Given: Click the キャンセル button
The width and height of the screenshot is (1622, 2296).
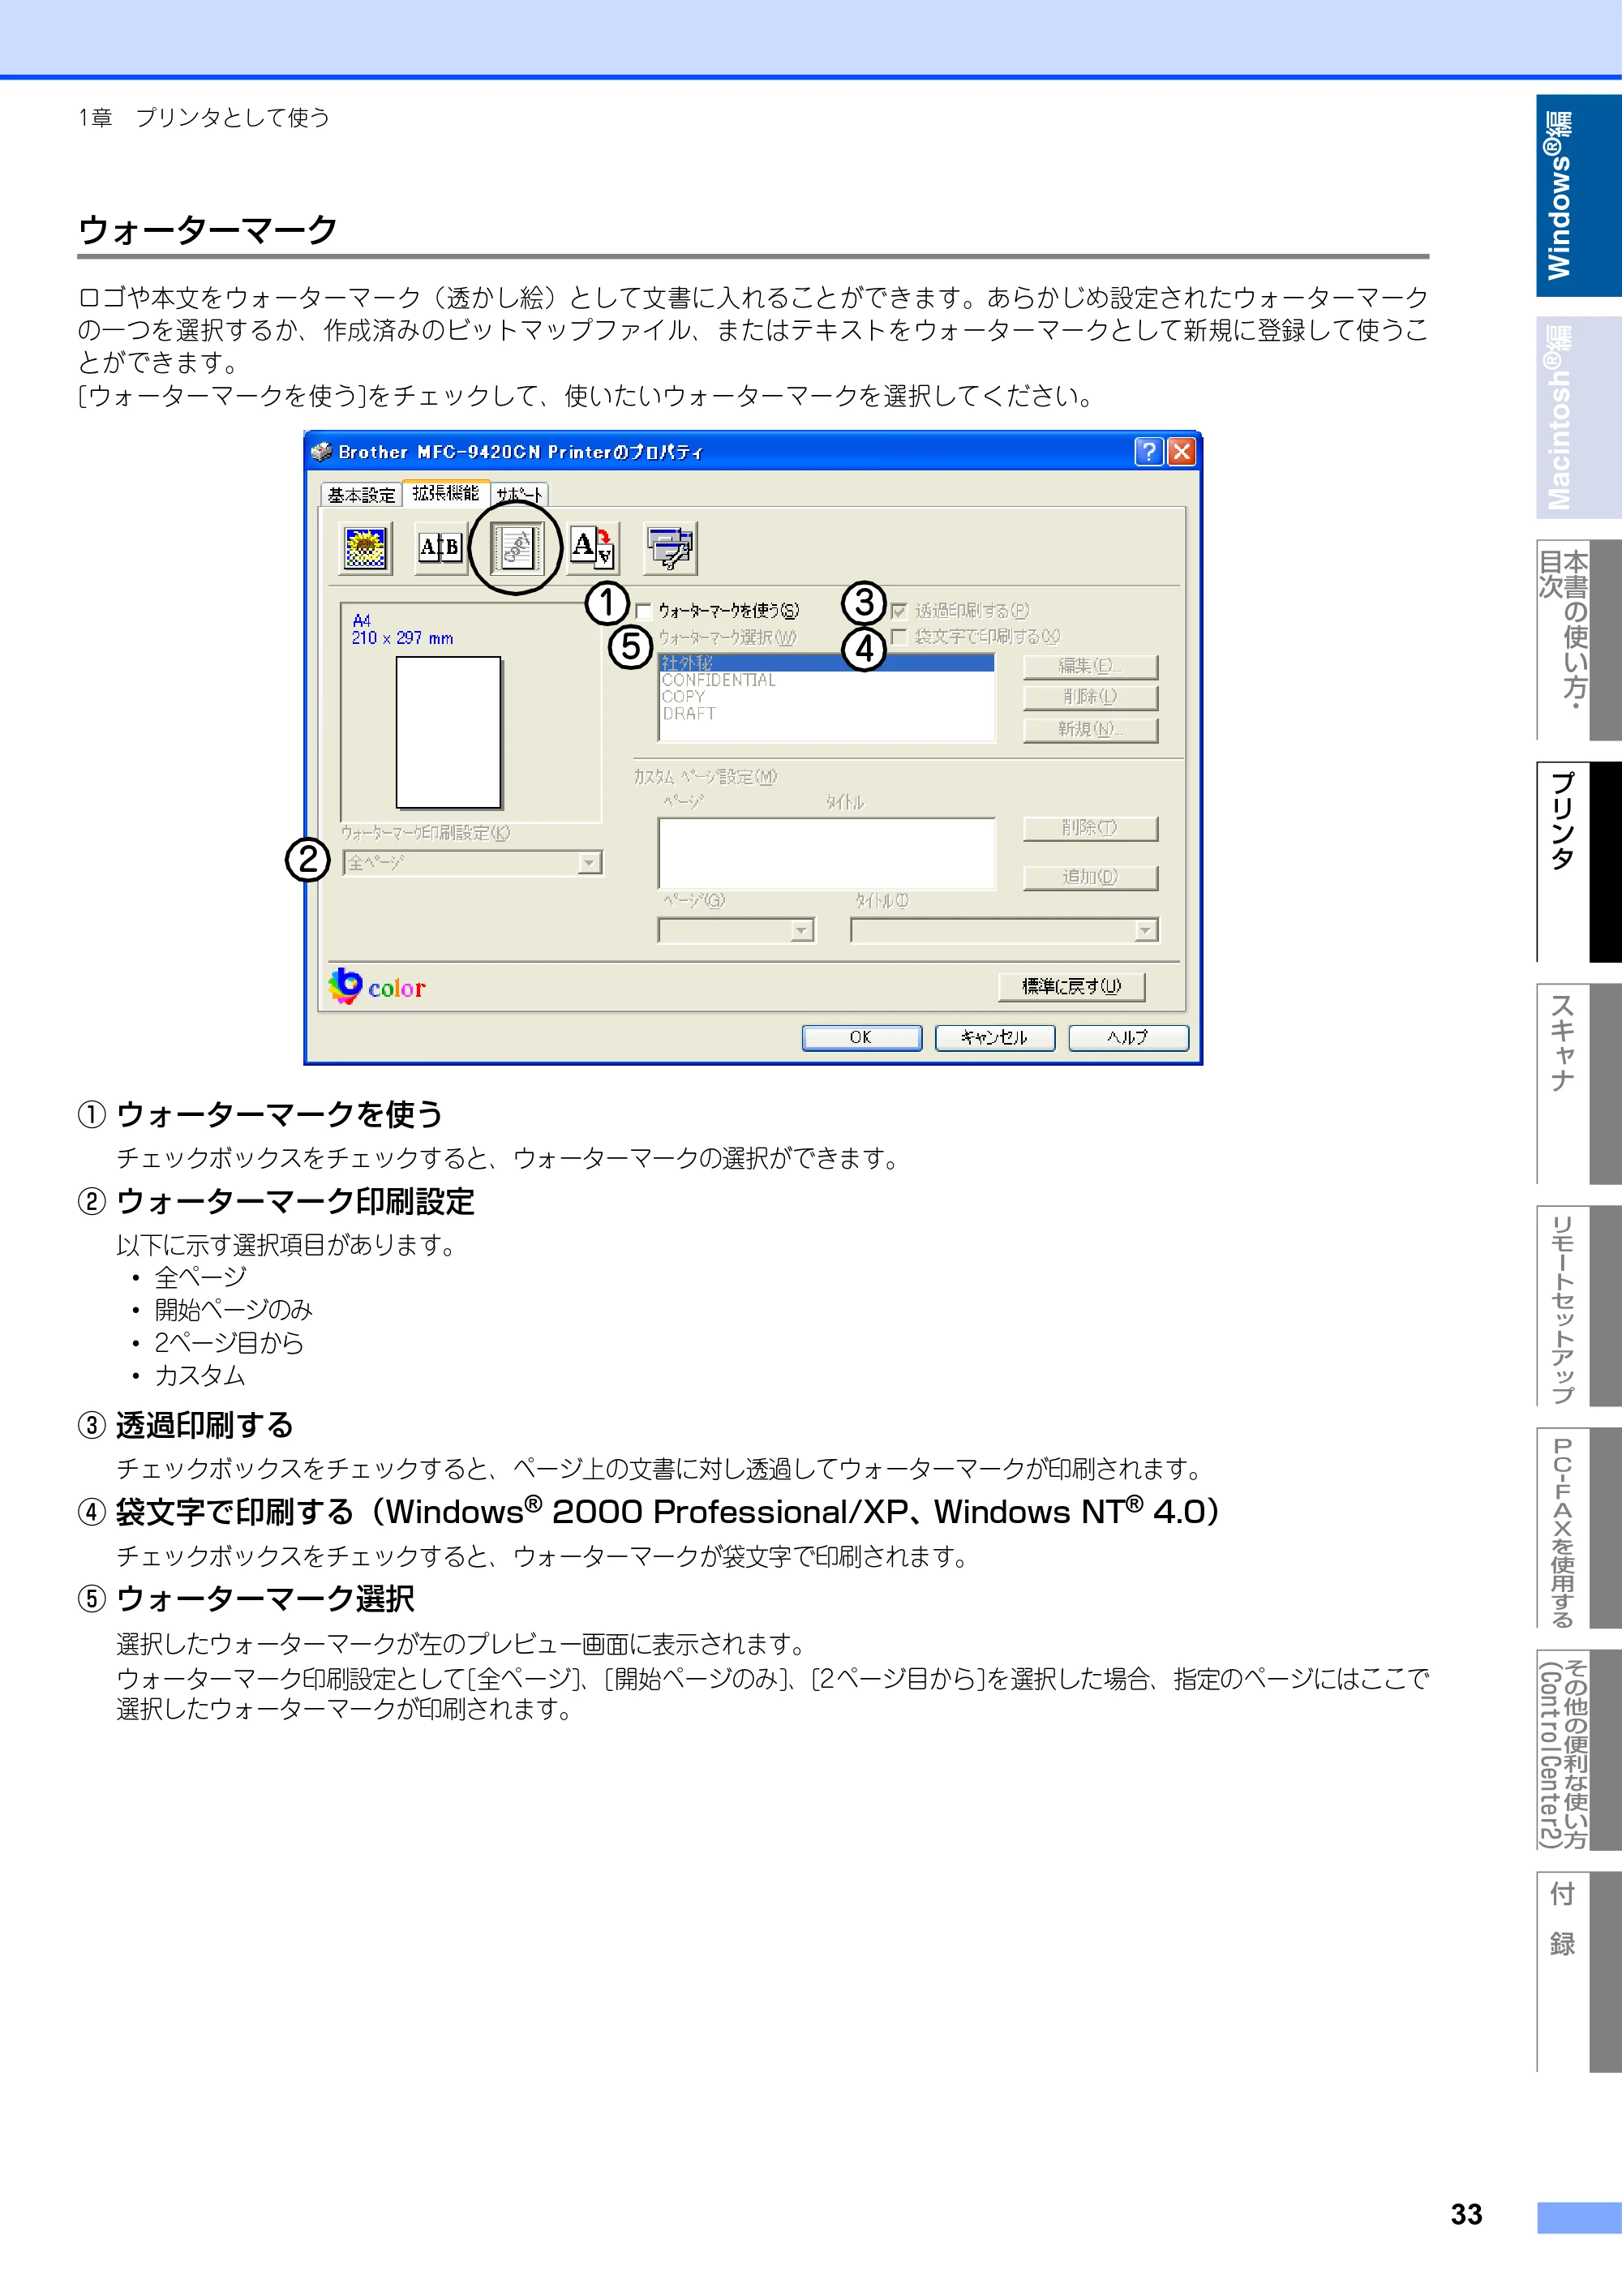Looking at the screenshot, I should tap(994, 1038).
